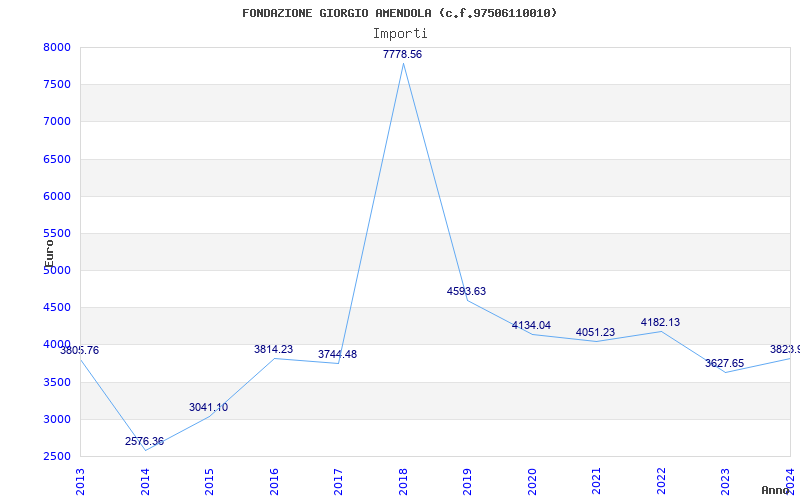Click the 3744.48 data label
The image size is (800, 500).
click(337, 354)
